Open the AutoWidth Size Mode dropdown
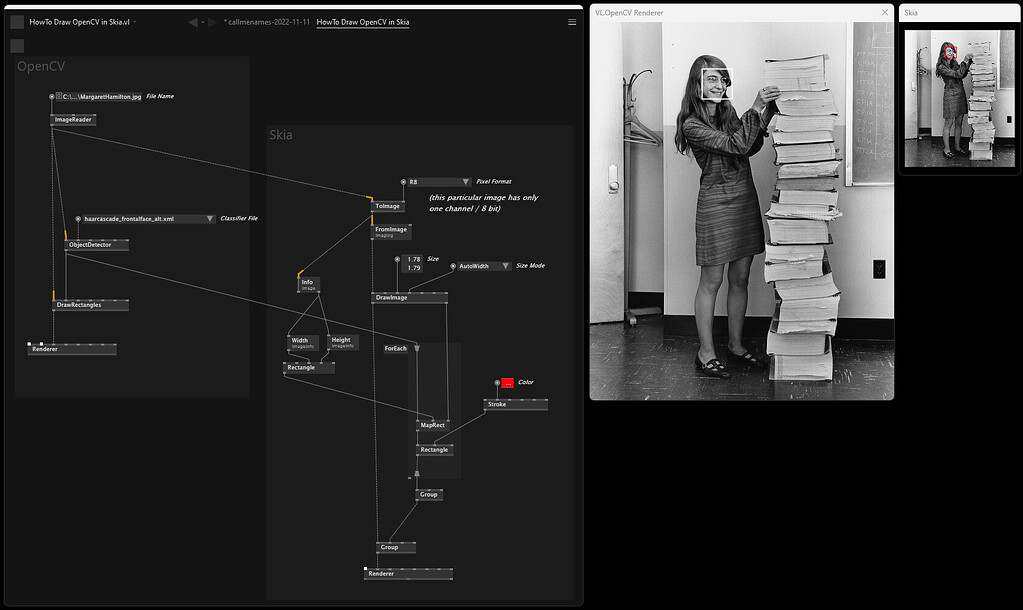 505,266
